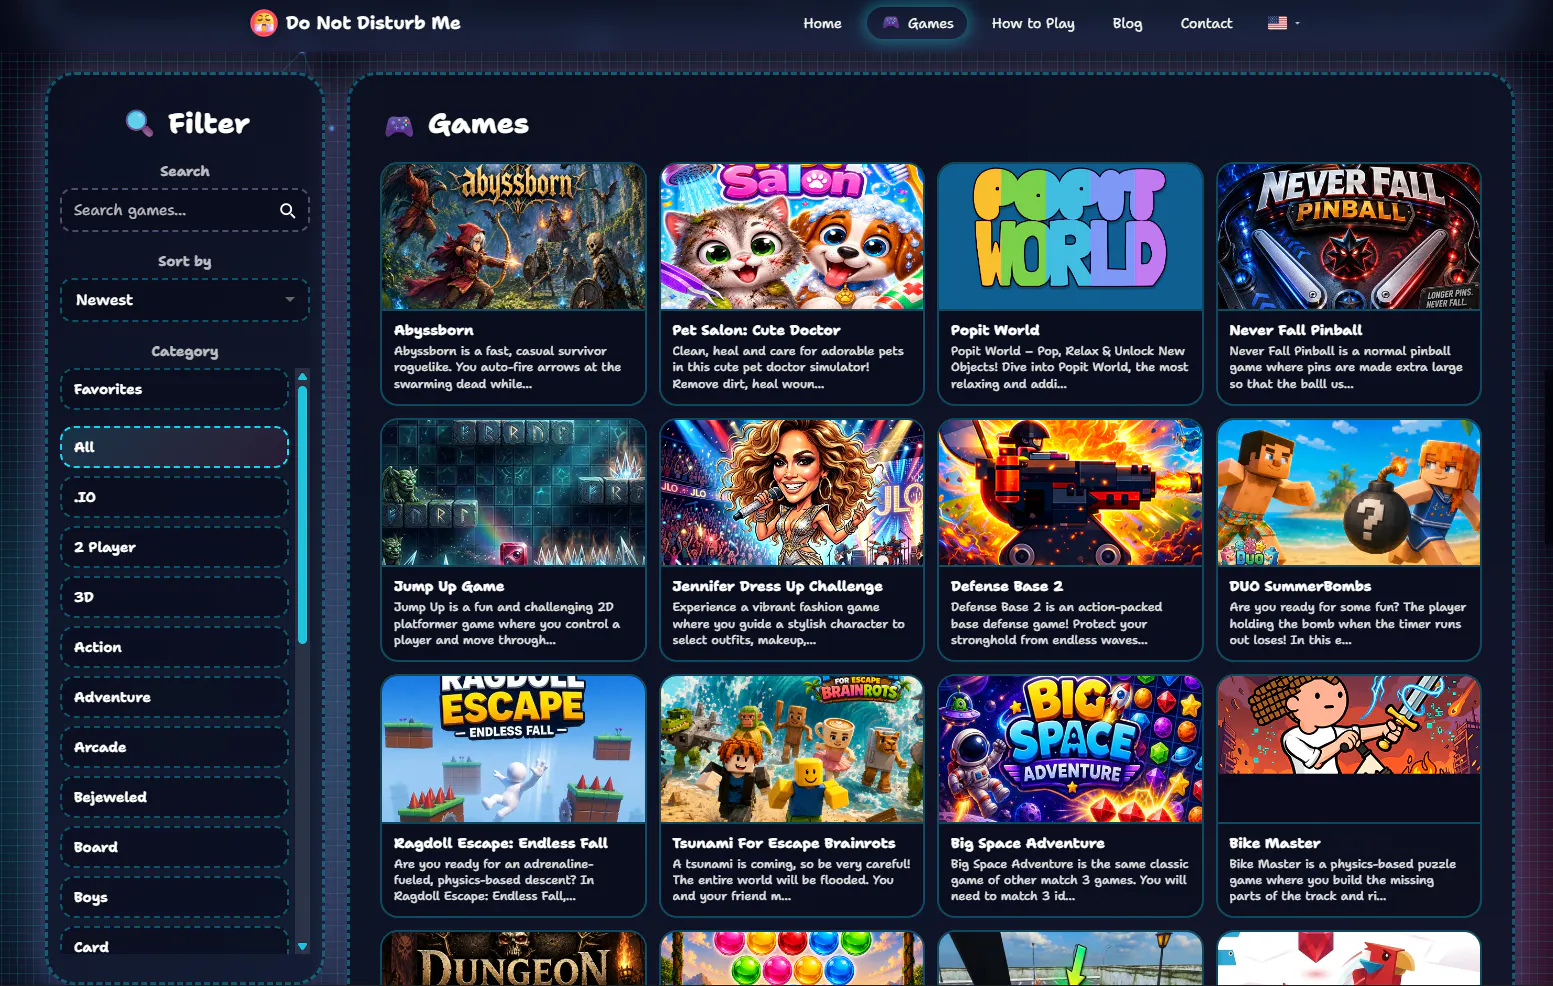Click the Big Space Adventure title

click(1027, 843)
